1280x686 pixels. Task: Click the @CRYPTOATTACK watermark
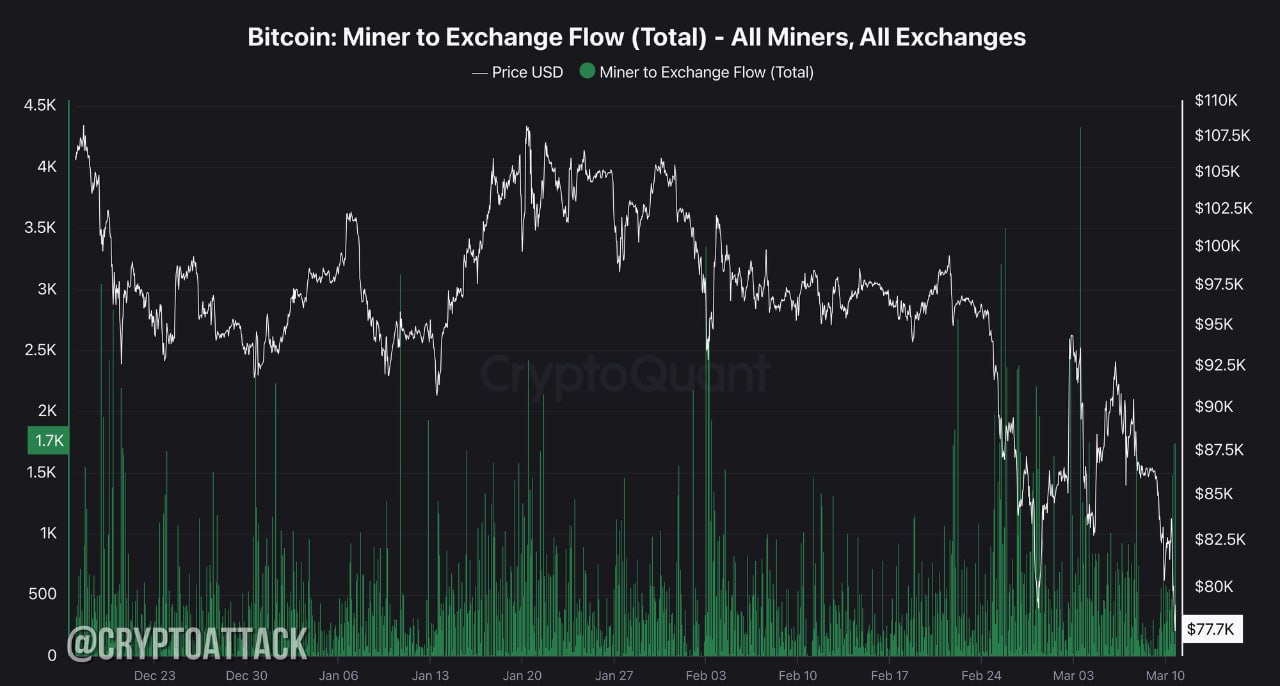[x=187, y=643]
